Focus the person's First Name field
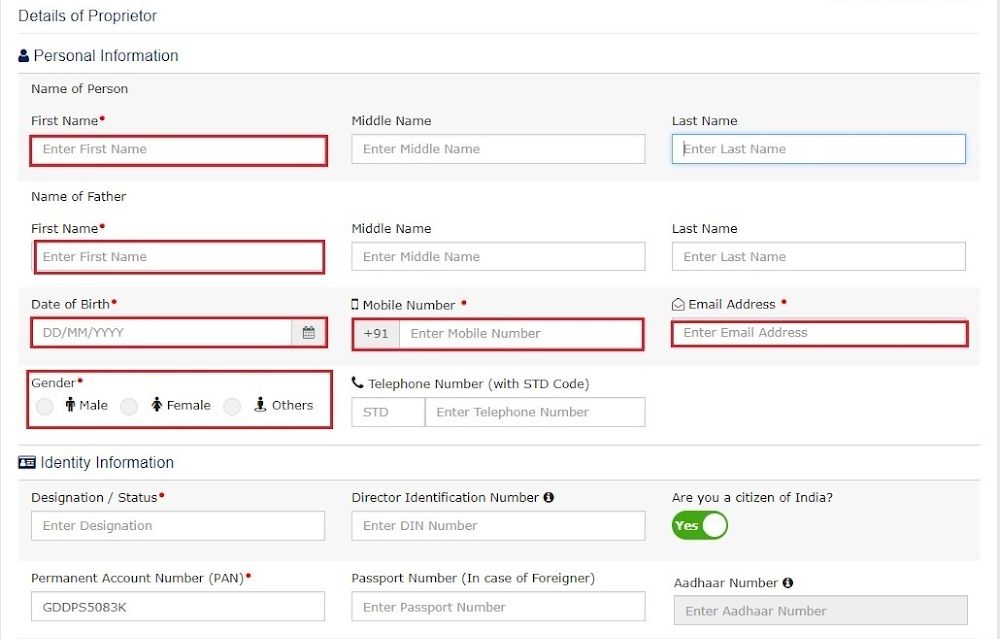Screen dimensions: 1000x639 [179, 151]
